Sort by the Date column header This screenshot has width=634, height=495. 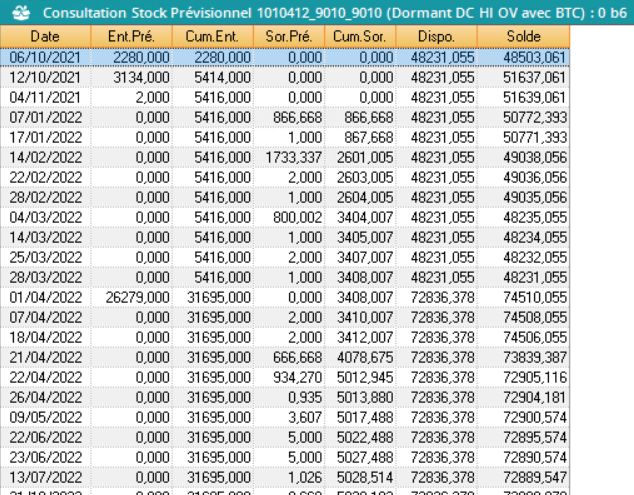pos(44,37)
